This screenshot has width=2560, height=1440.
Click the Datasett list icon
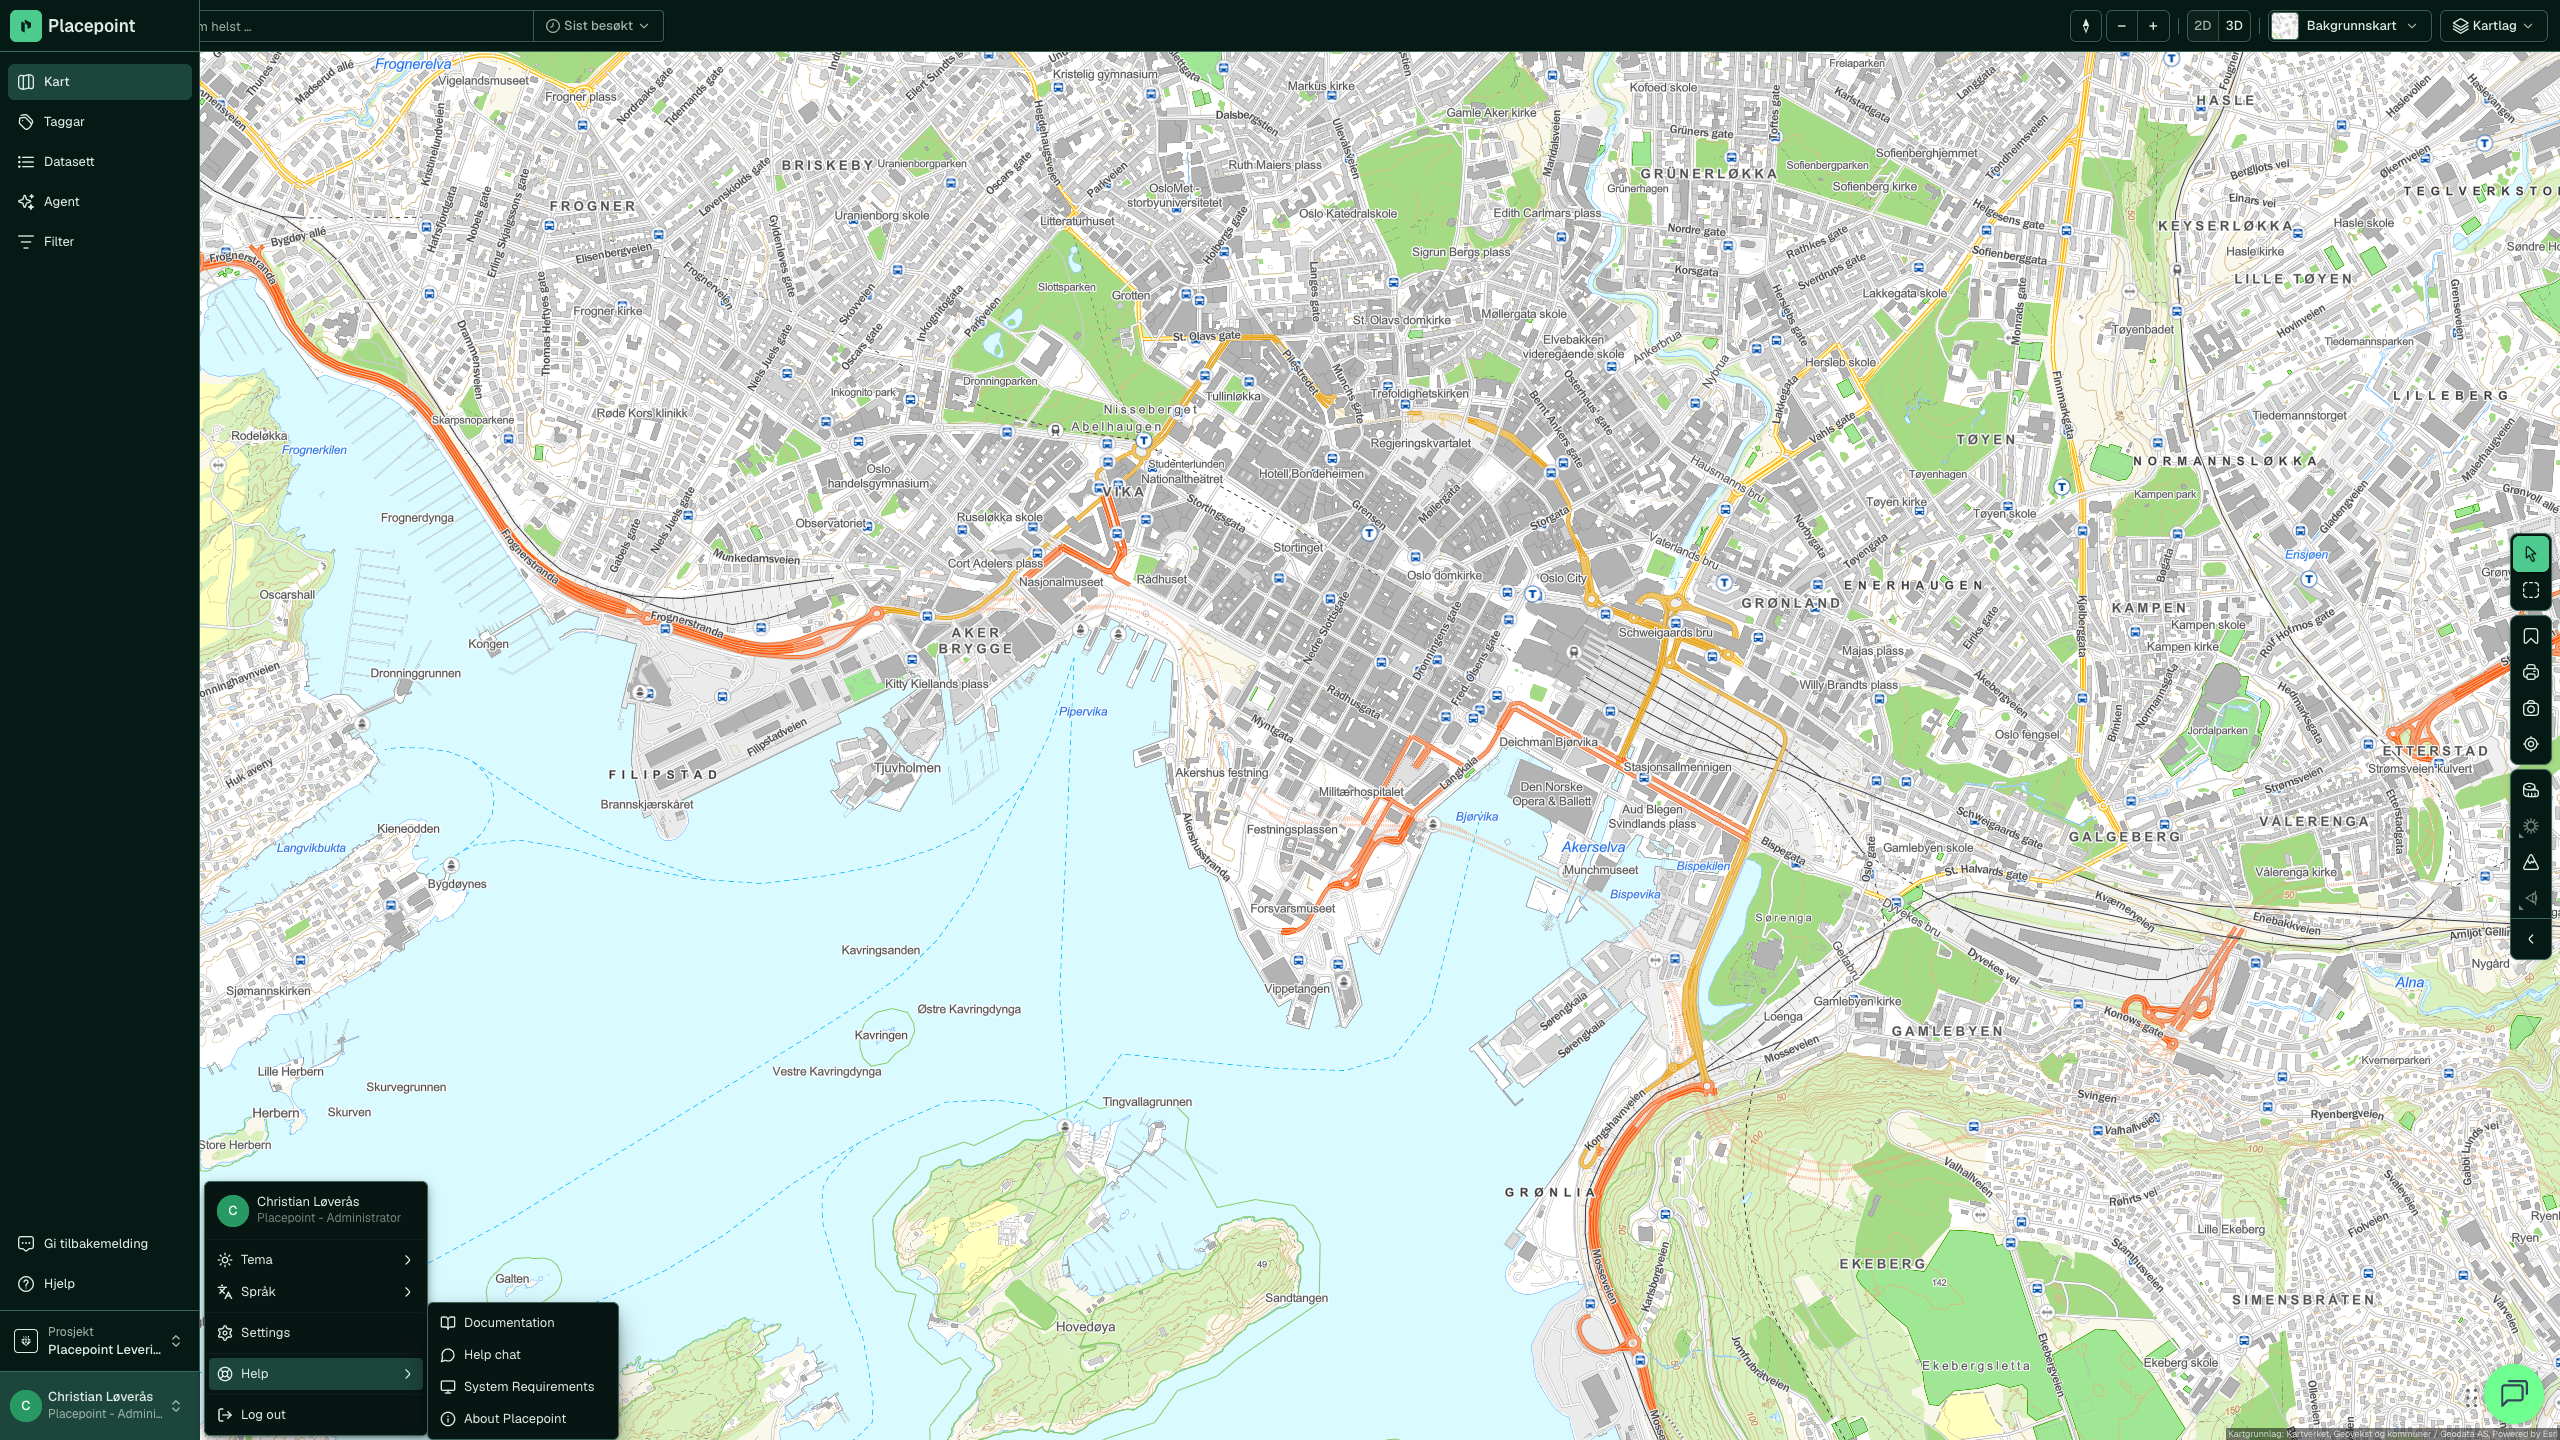[x=26, y=162]
